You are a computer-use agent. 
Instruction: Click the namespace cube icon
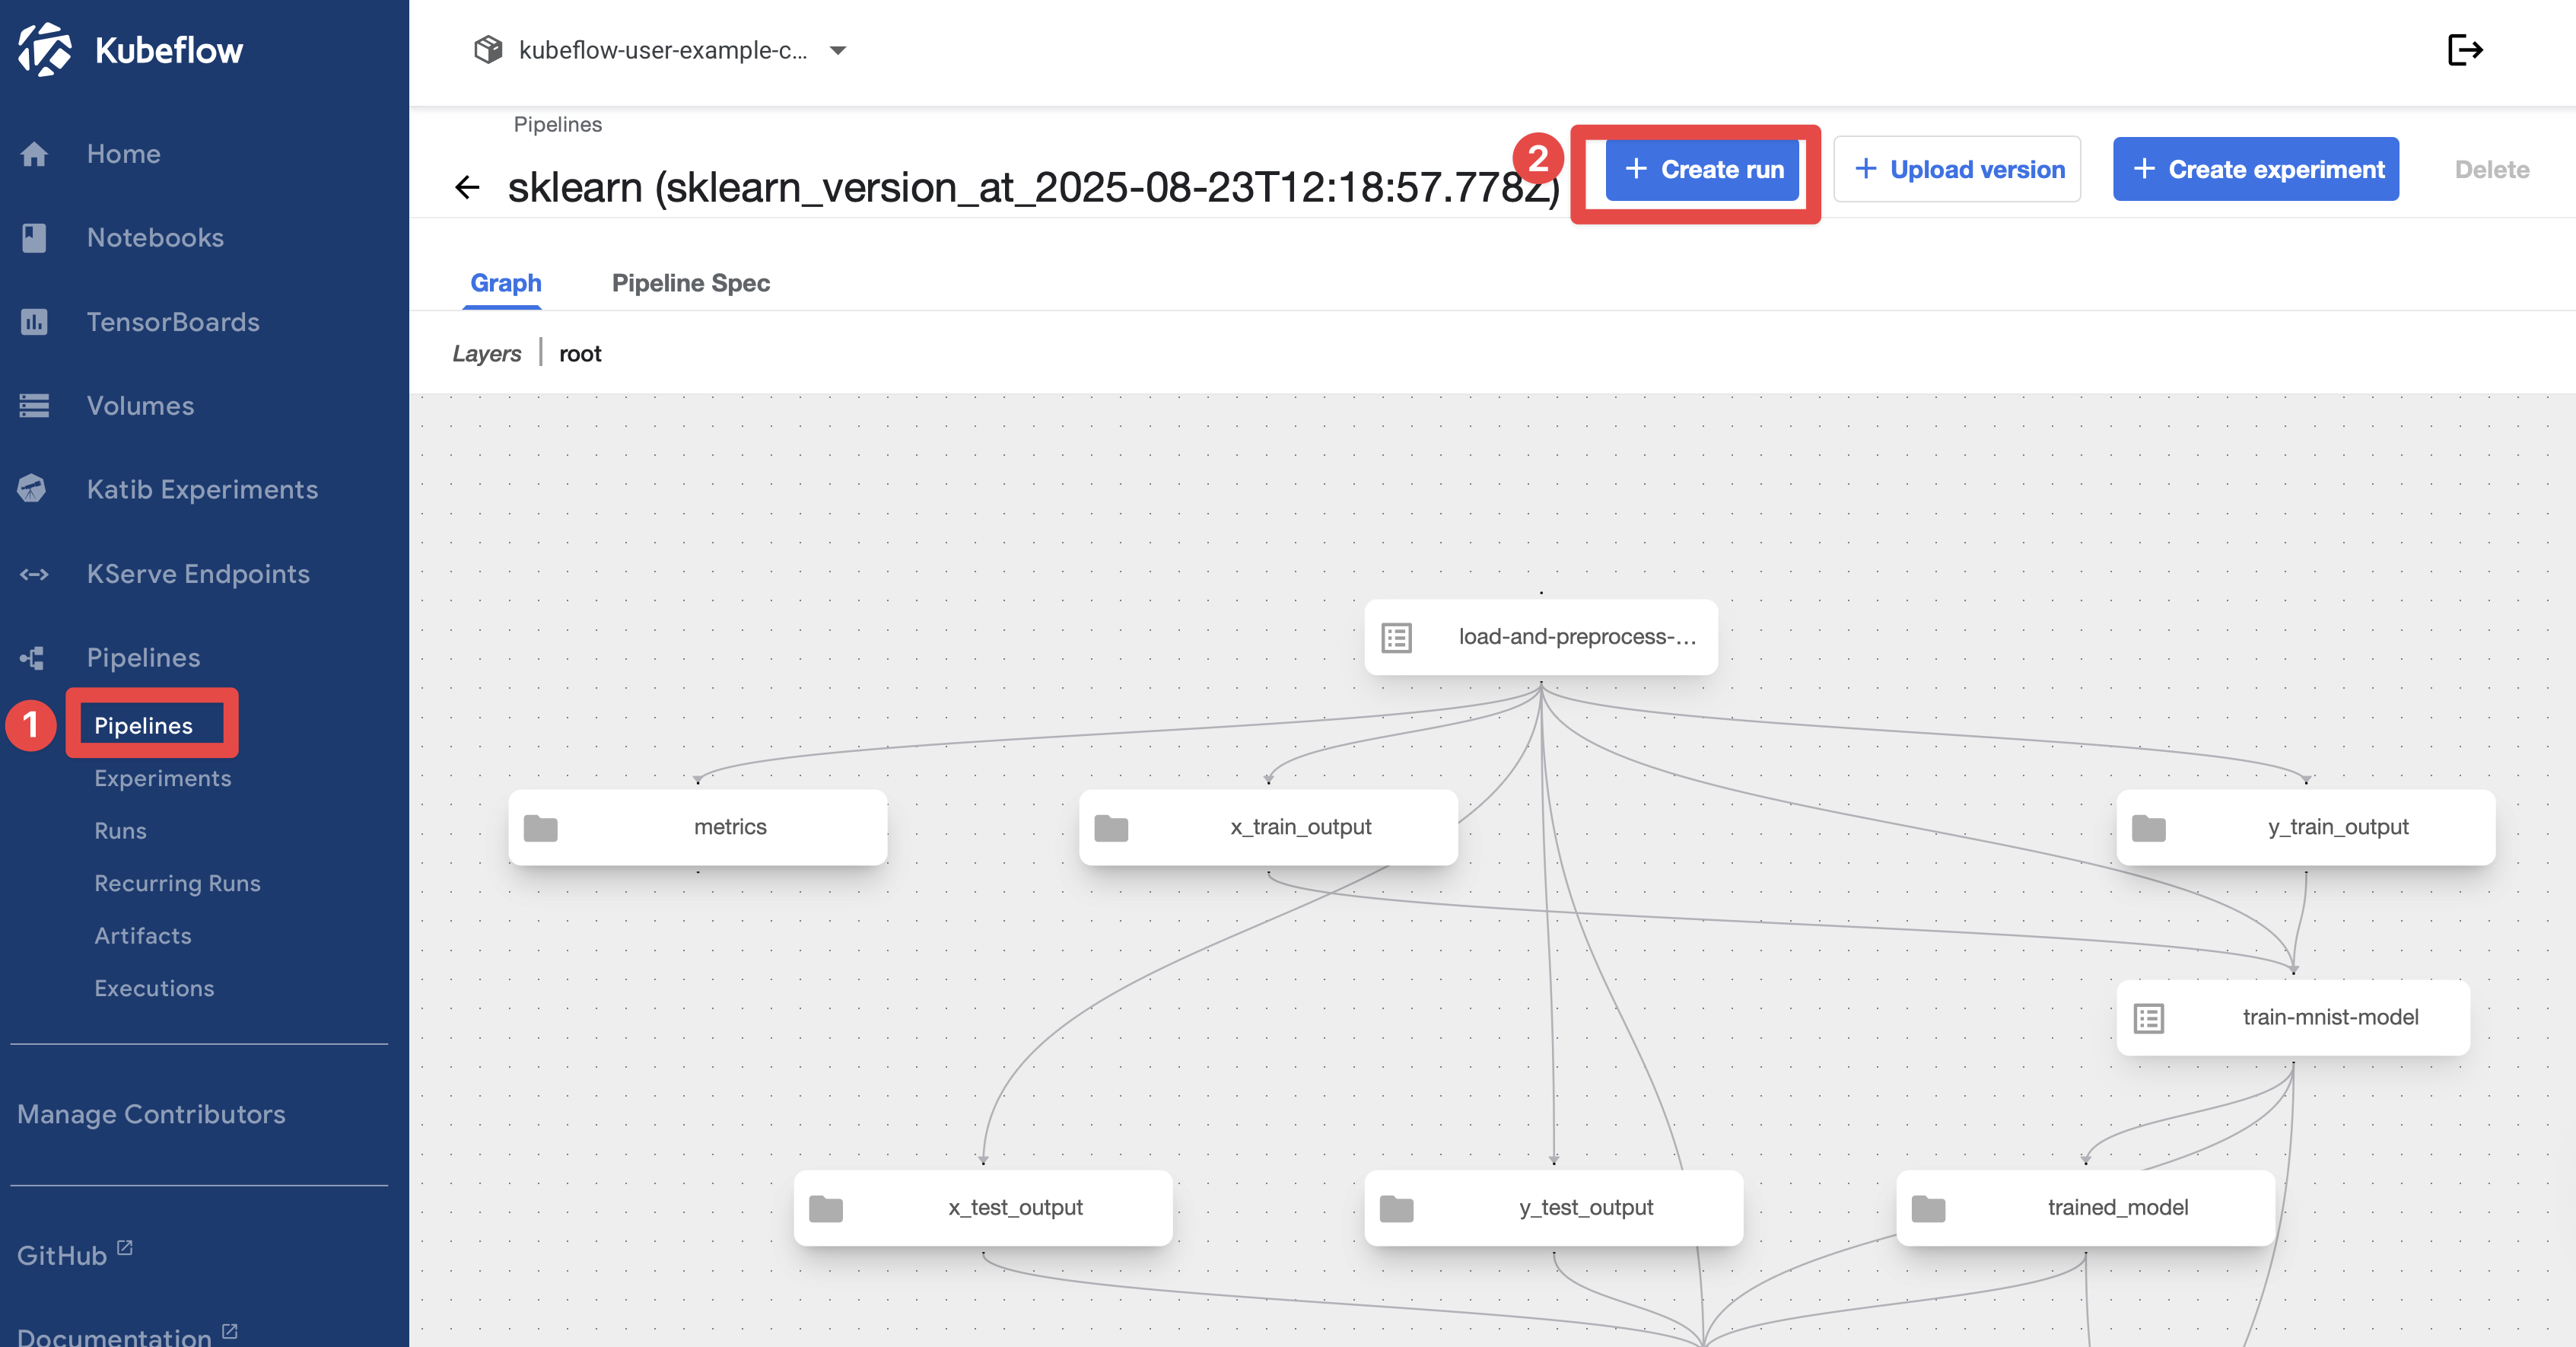[x=488, y=50]
